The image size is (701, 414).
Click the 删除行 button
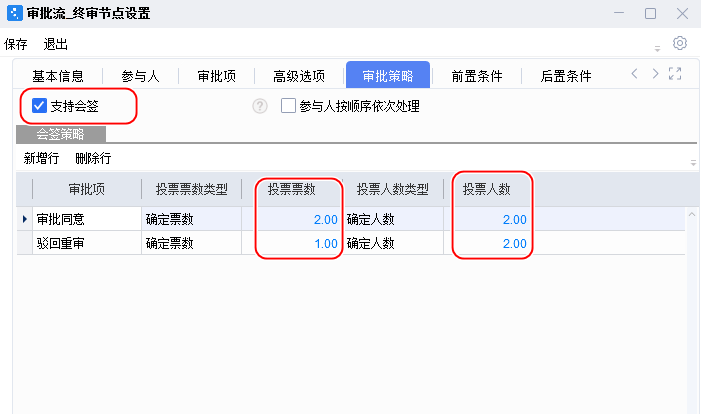(93, 158)
